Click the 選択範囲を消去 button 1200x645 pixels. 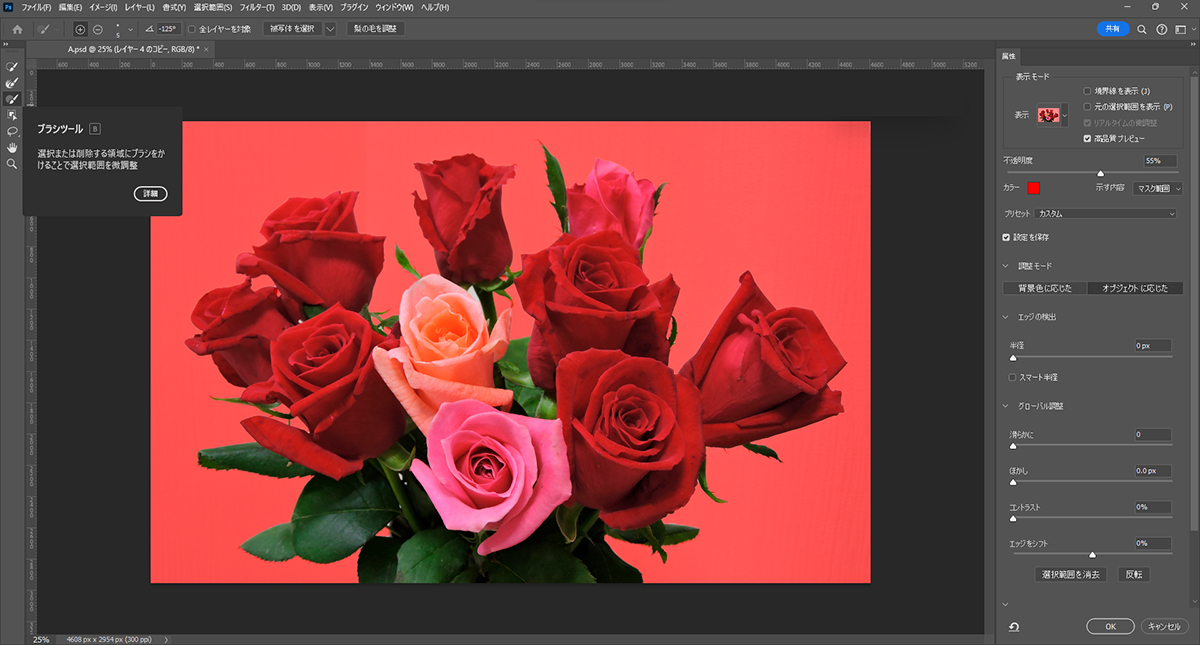click(1071, 575)
